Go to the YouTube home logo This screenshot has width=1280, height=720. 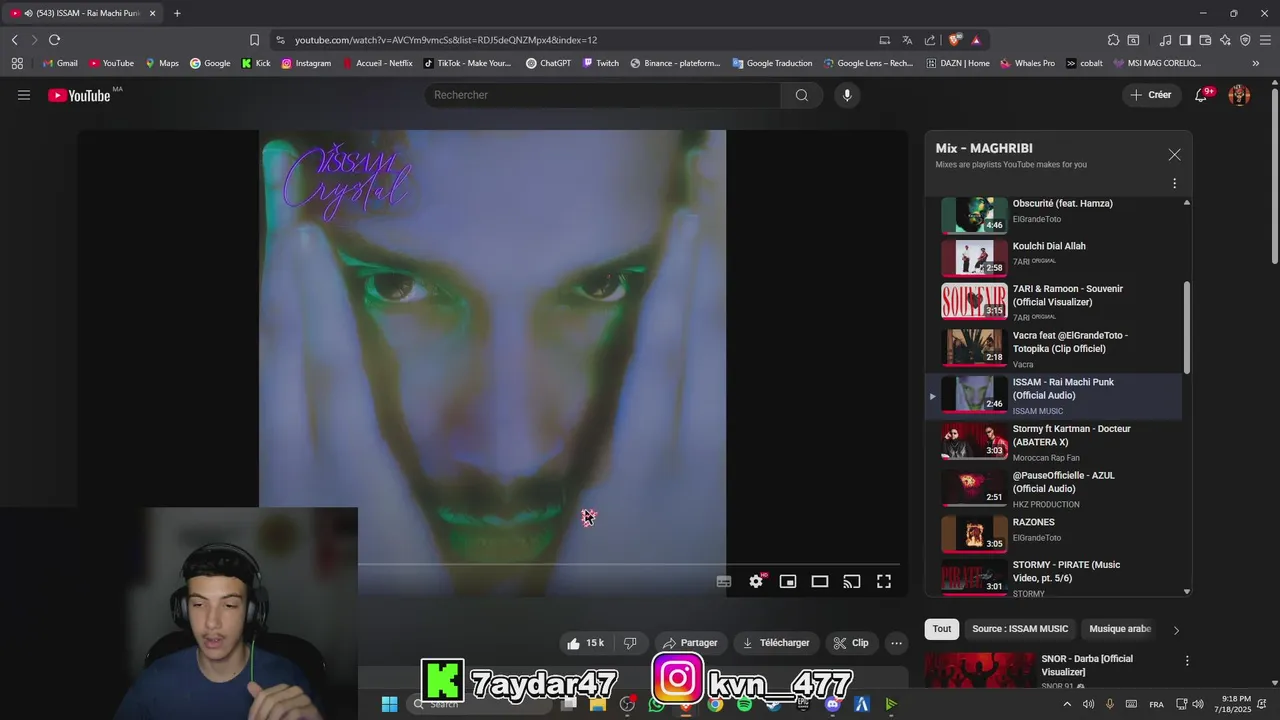coord(79,95)
